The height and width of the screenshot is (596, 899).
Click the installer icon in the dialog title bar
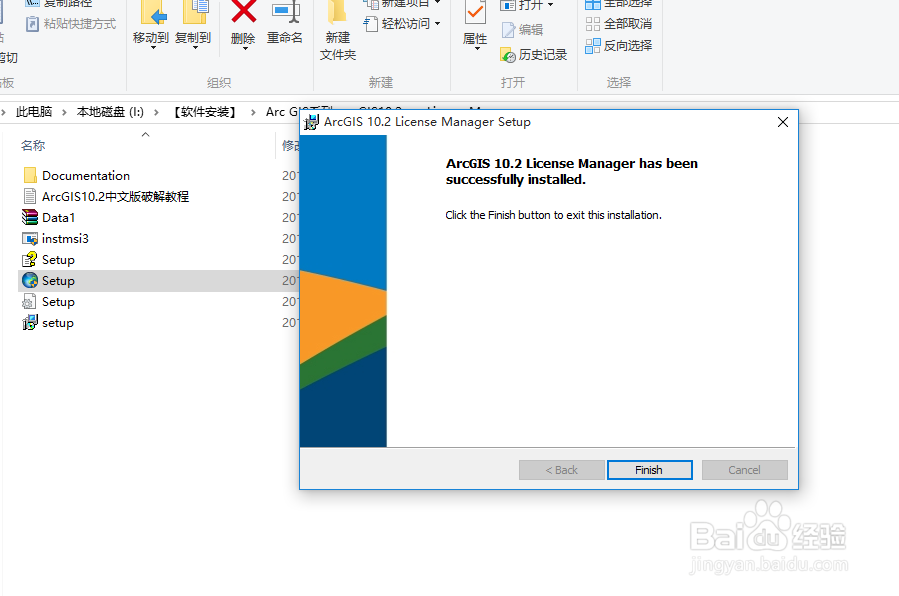pyautogui.click(x=311, y=122)
